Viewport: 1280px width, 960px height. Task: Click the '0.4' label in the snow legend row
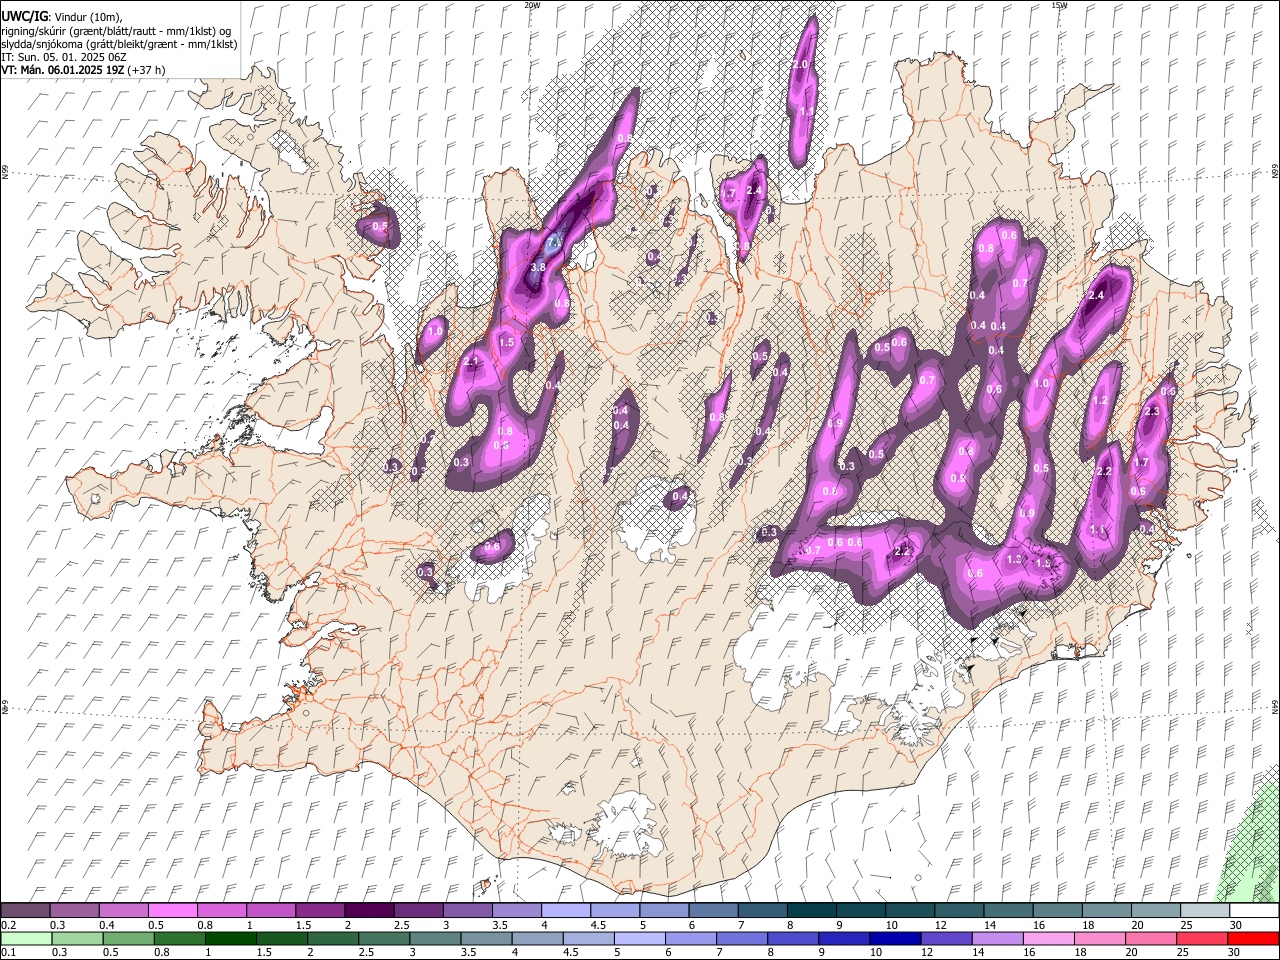click(106, 925)
